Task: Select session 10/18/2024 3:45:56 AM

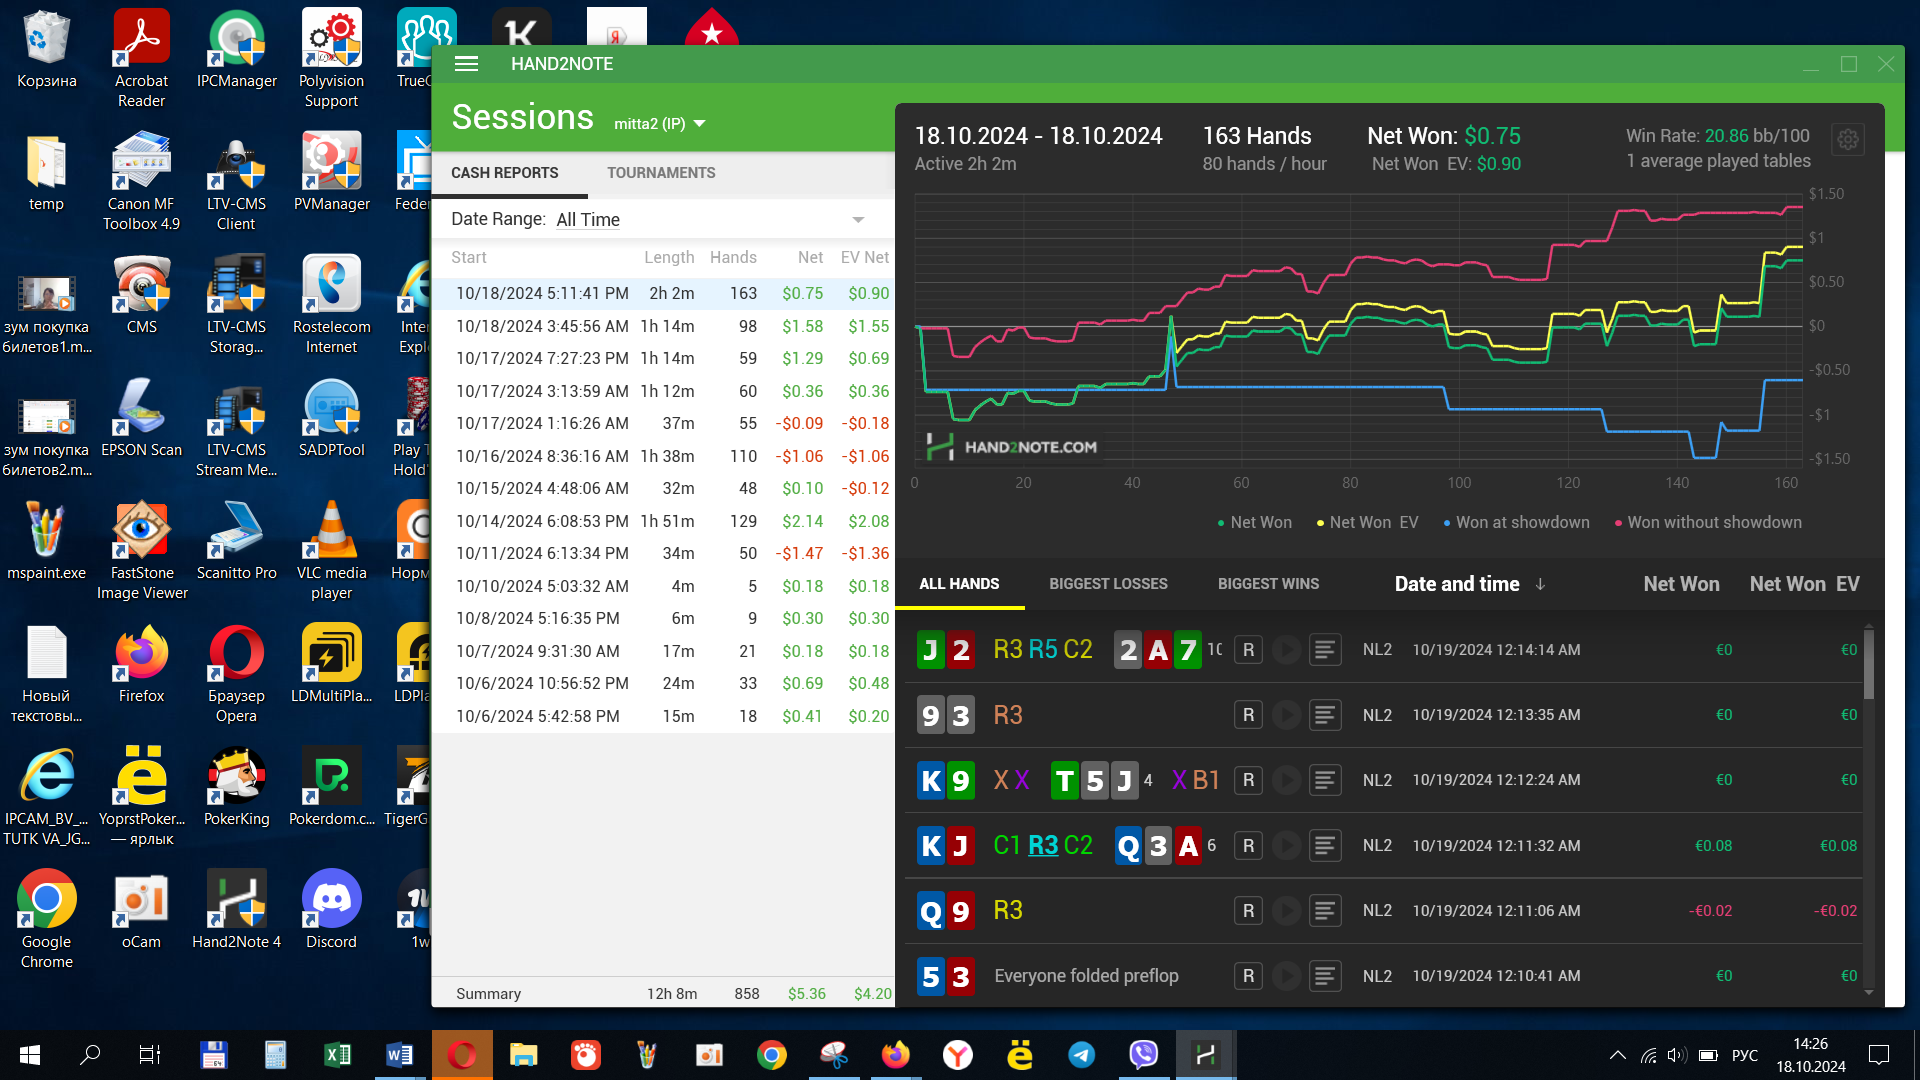Action: [664, 326]
